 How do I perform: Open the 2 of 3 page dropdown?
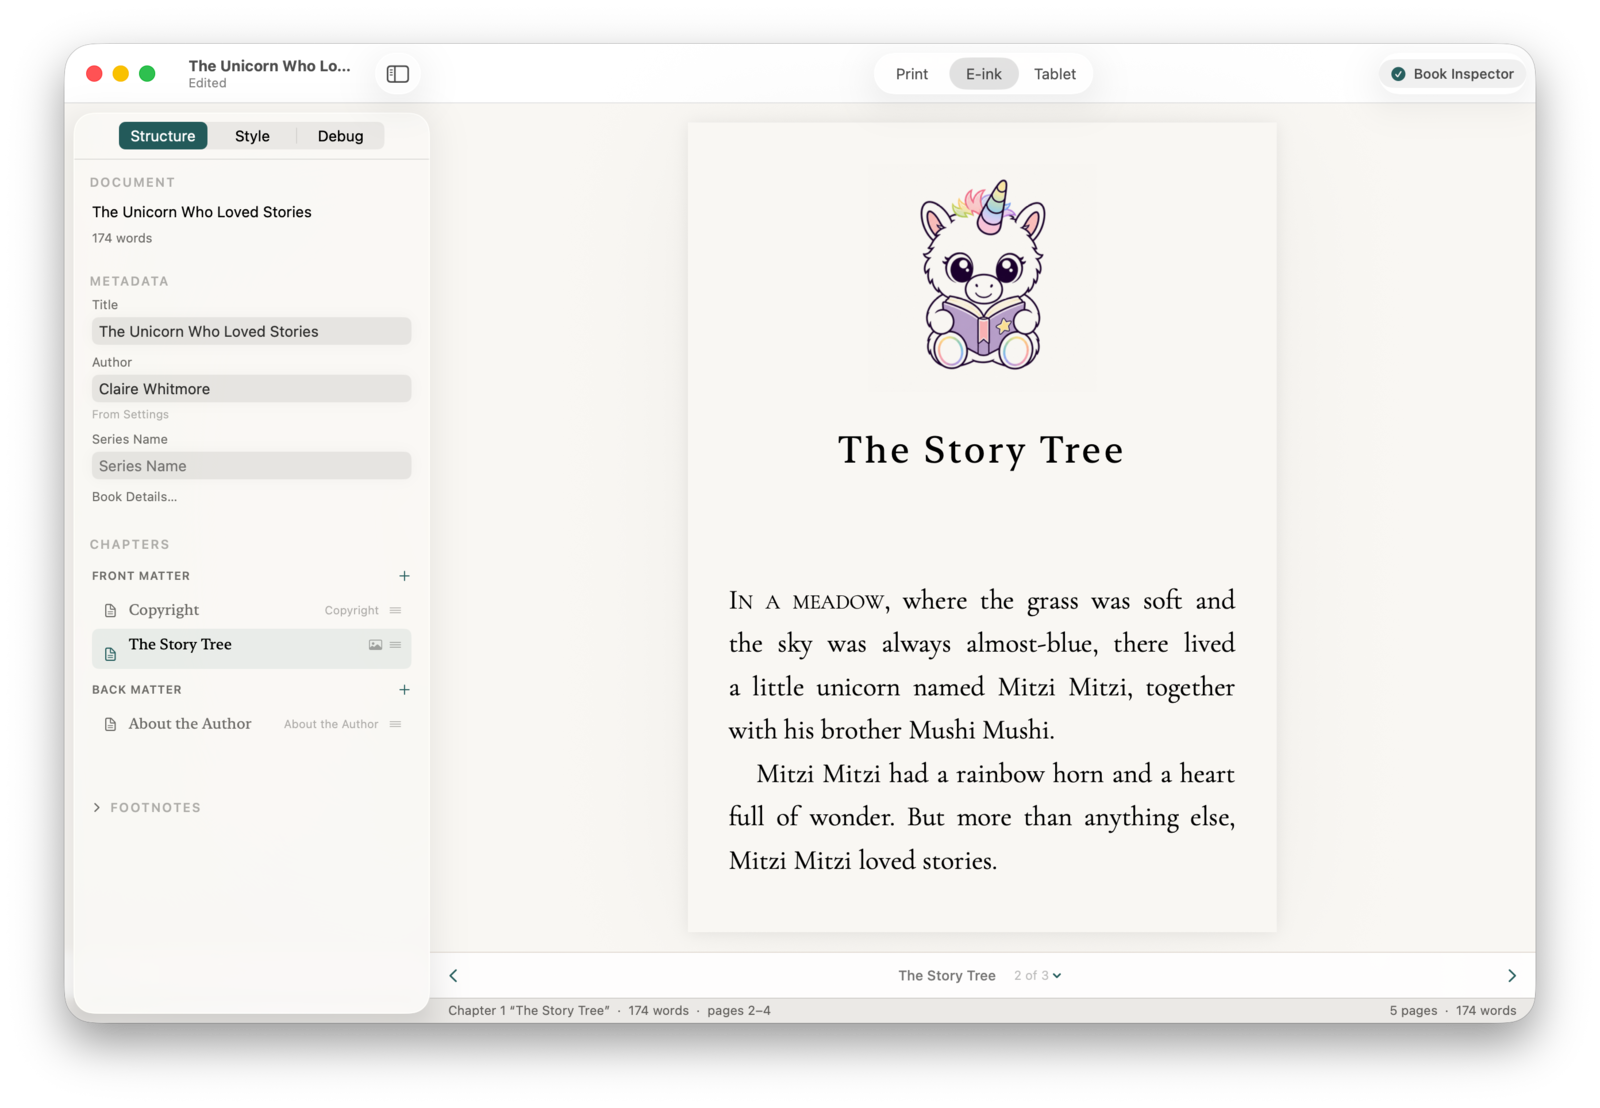coord(1038,976)
